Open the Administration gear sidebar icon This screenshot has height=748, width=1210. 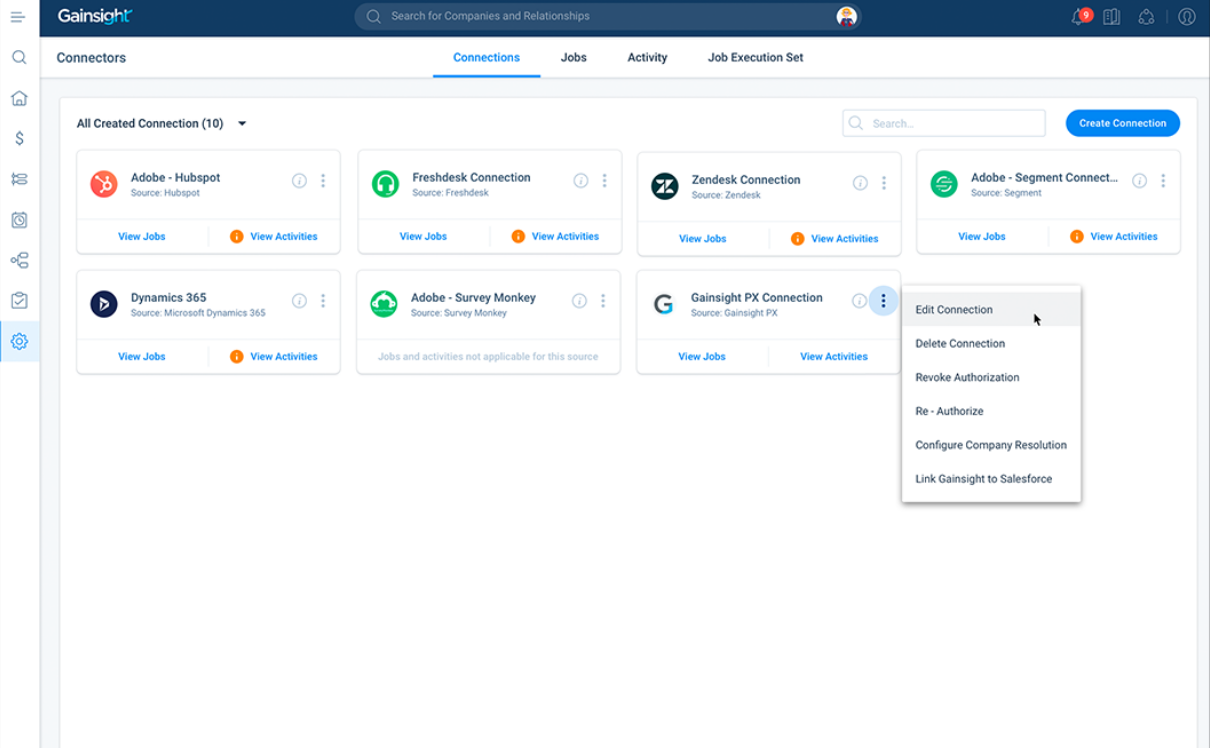pos(19,341)
